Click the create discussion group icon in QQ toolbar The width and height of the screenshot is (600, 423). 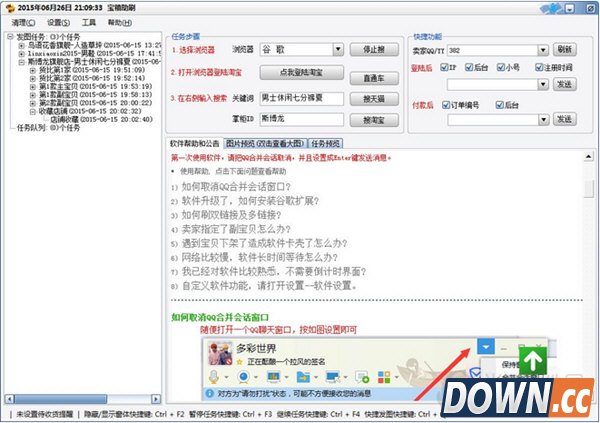pyautogui.click(x=362, y=377)
